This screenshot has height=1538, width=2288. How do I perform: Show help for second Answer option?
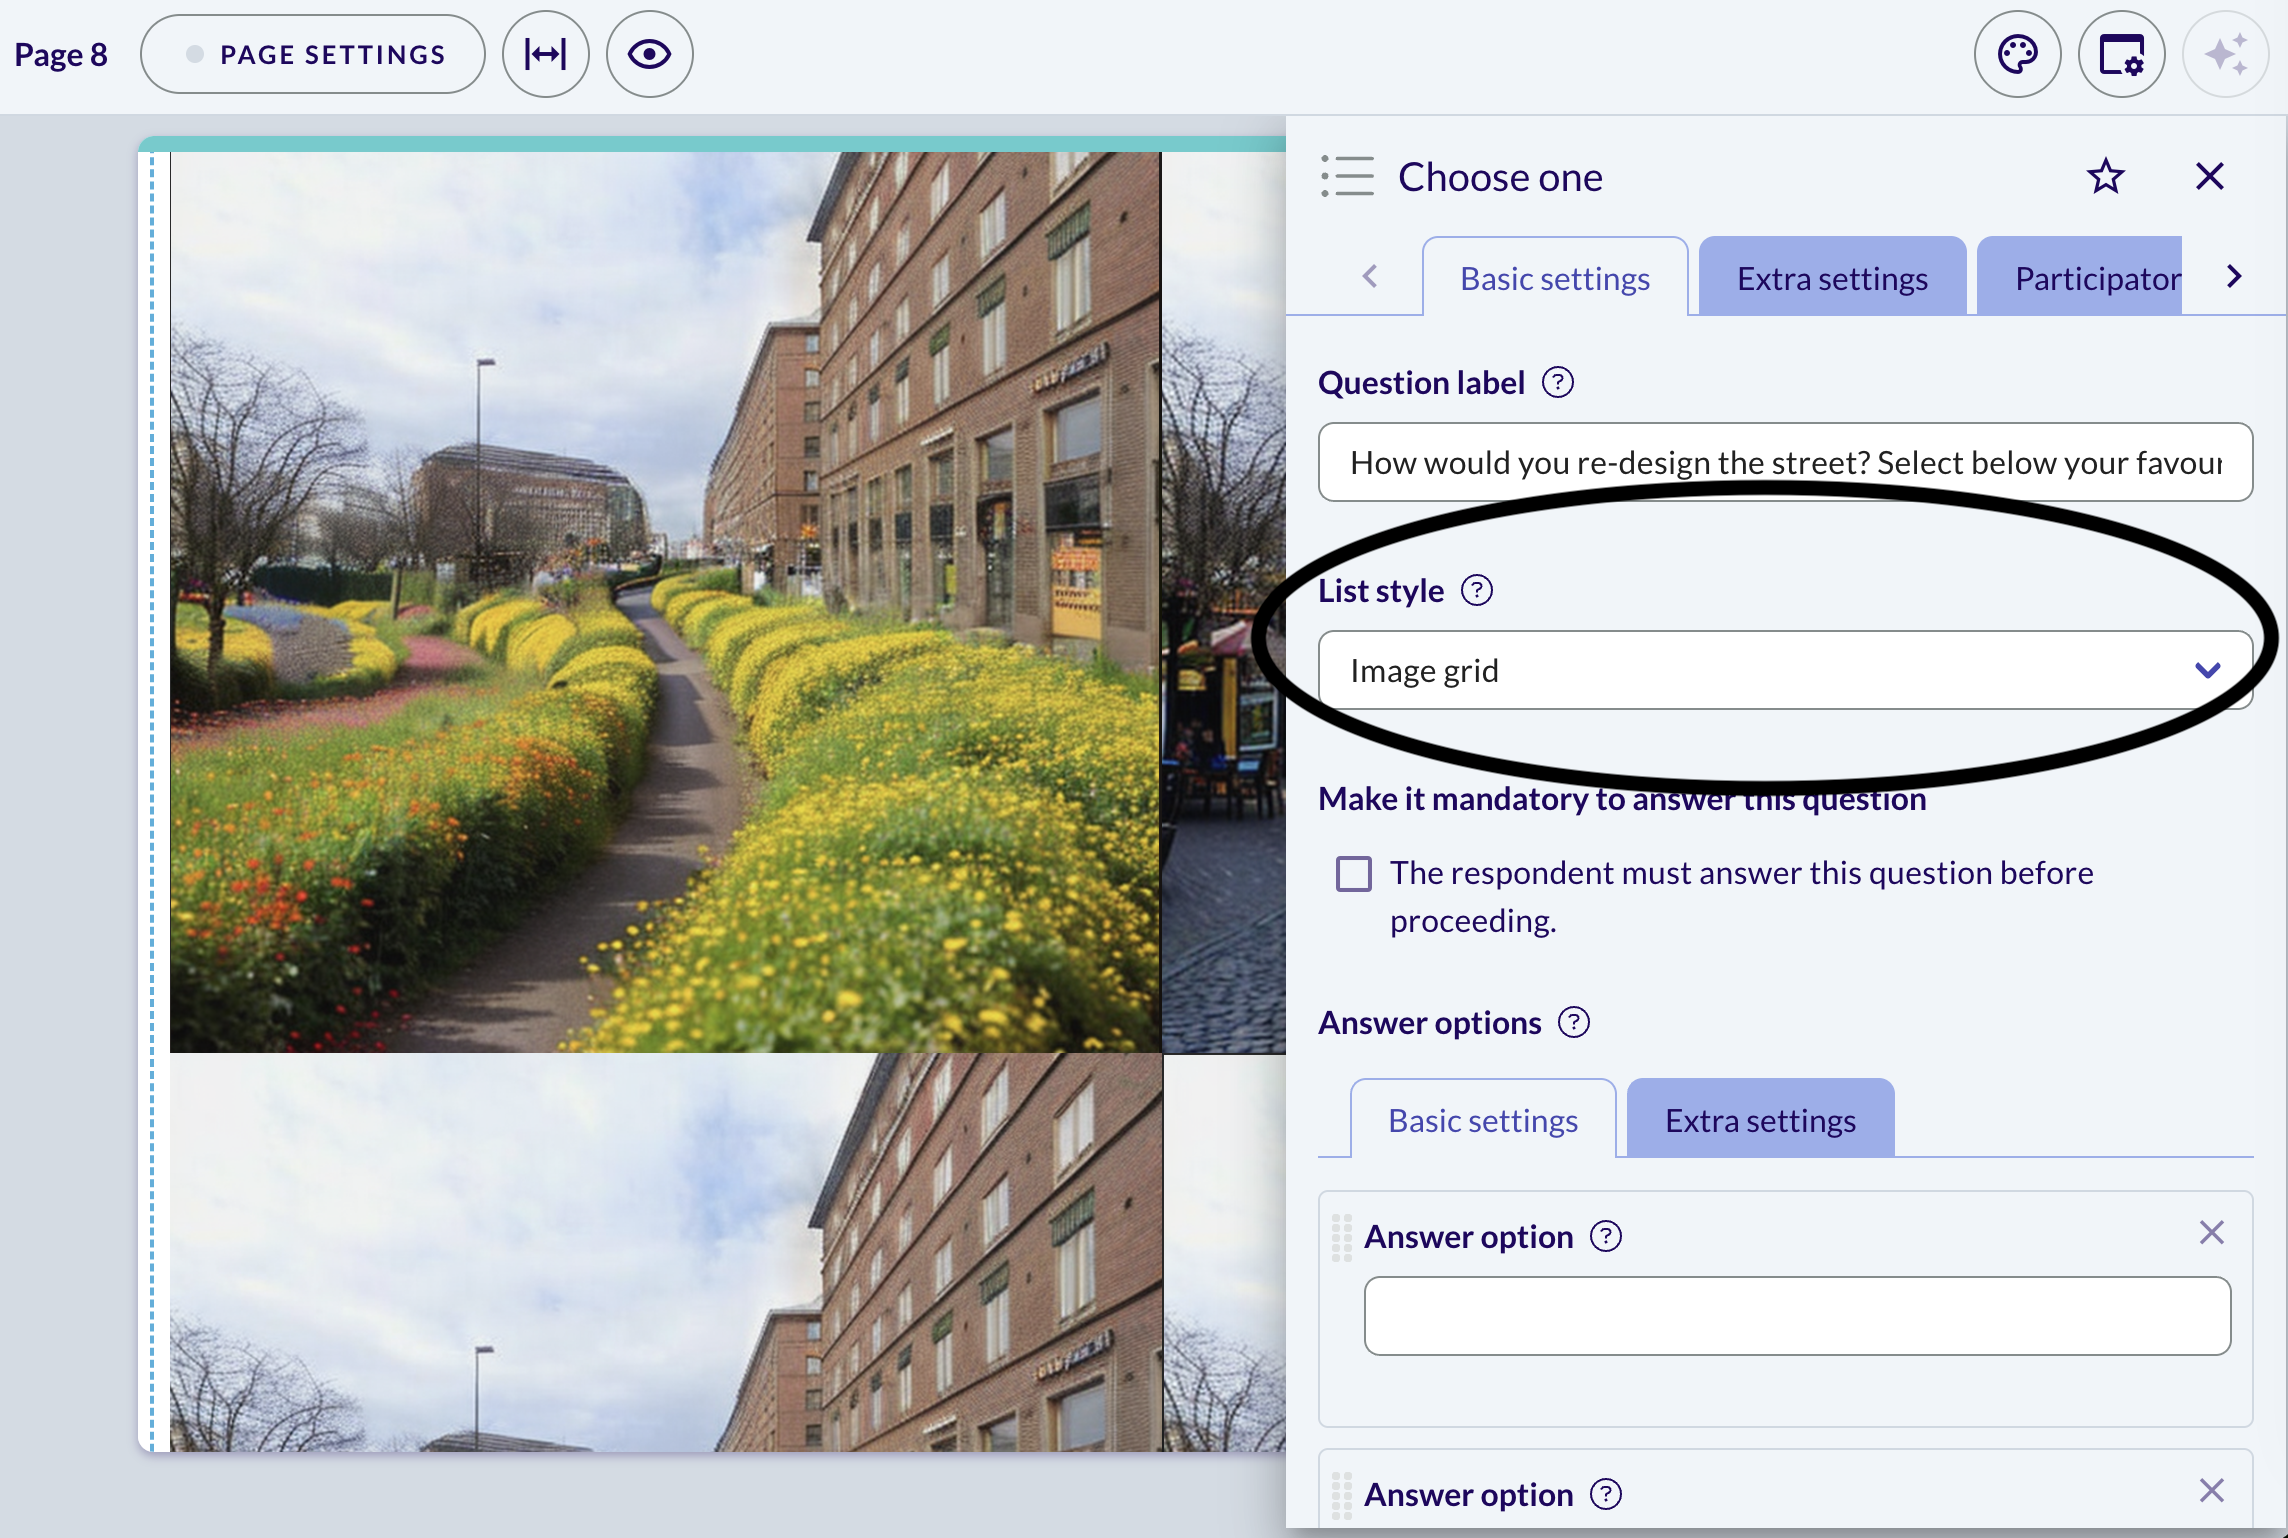click(1606, 1494)
